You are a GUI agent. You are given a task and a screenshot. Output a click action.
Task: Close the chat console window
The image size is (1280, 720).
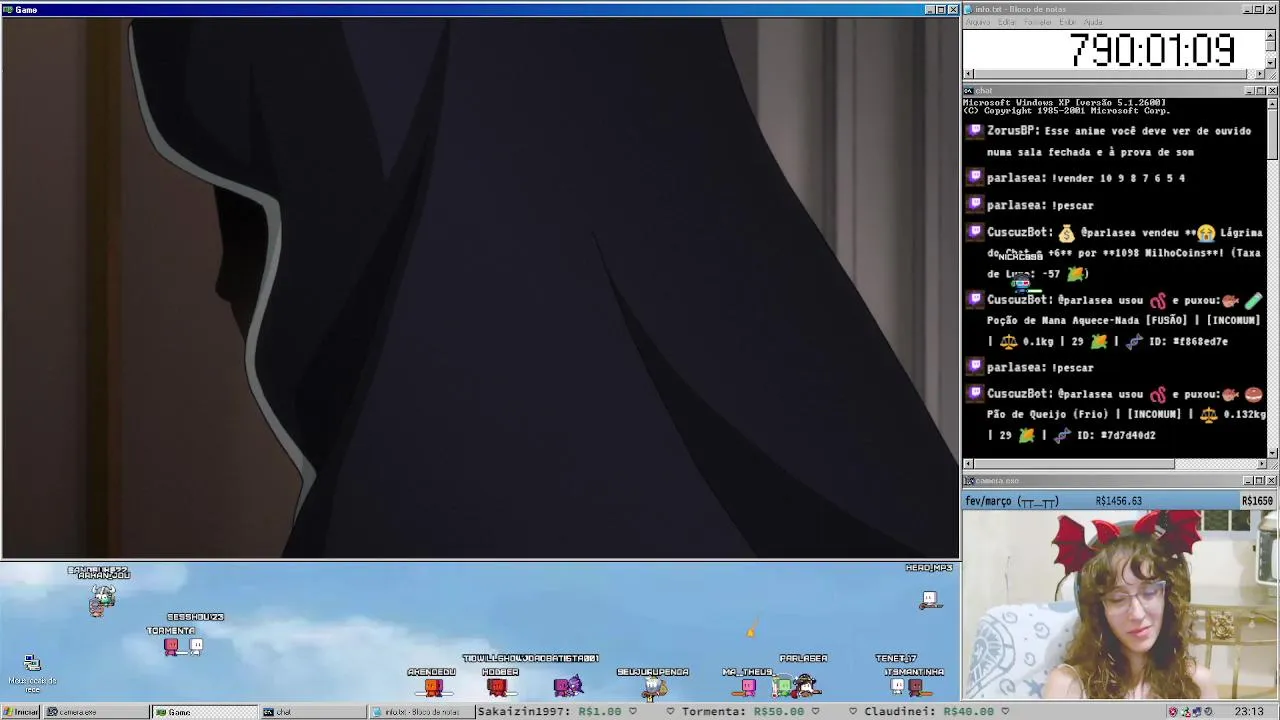tap(1272, 91)
